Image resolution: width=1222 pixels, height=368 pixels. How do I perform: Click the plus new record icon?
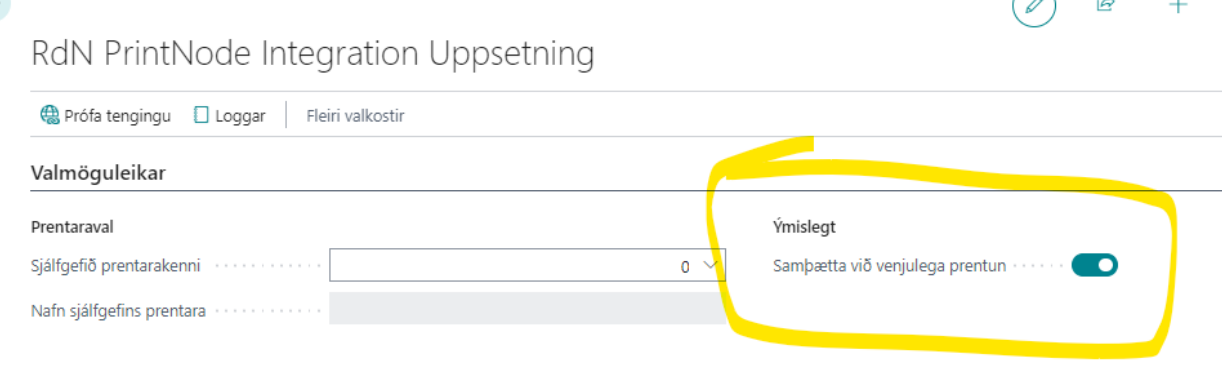pos(1179,5)
